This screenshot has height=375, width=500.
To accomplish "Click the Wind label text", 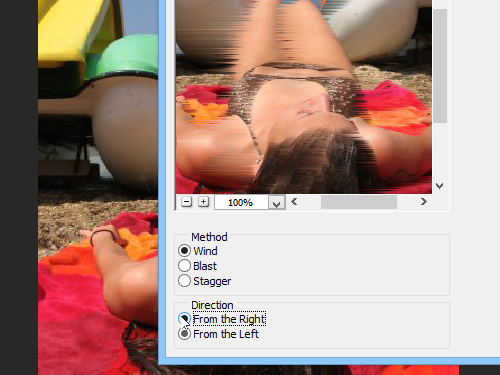I will [205, 251].
